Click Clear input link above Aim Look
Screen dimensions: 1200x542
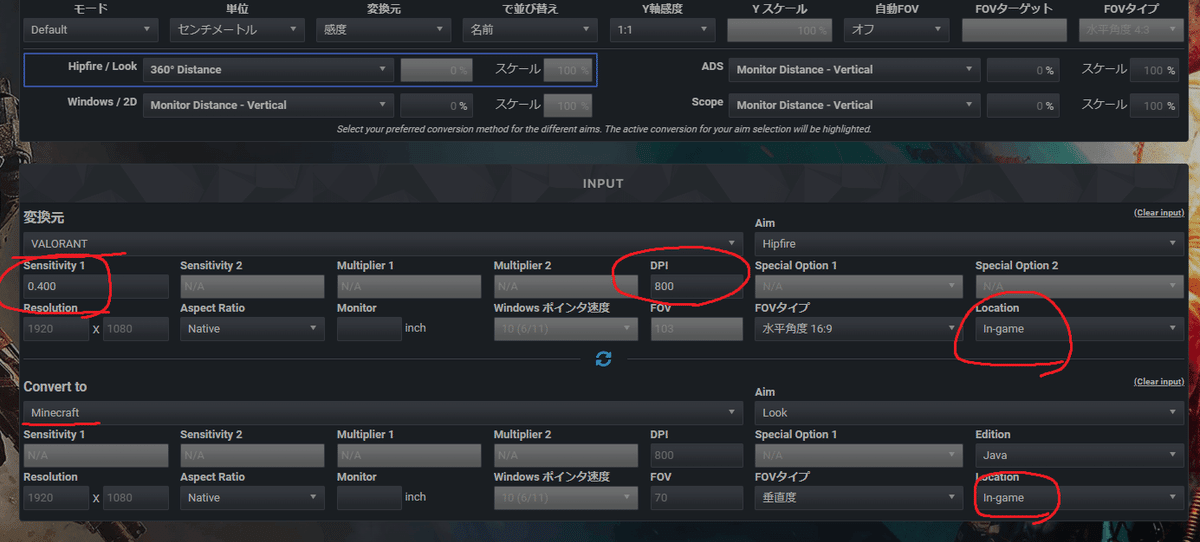point(1158,382)
